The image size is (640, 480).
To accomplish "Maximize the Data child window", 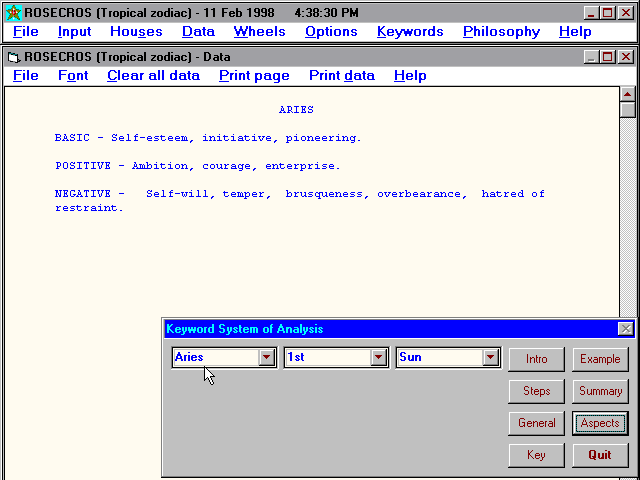I will tap(608, 57).
